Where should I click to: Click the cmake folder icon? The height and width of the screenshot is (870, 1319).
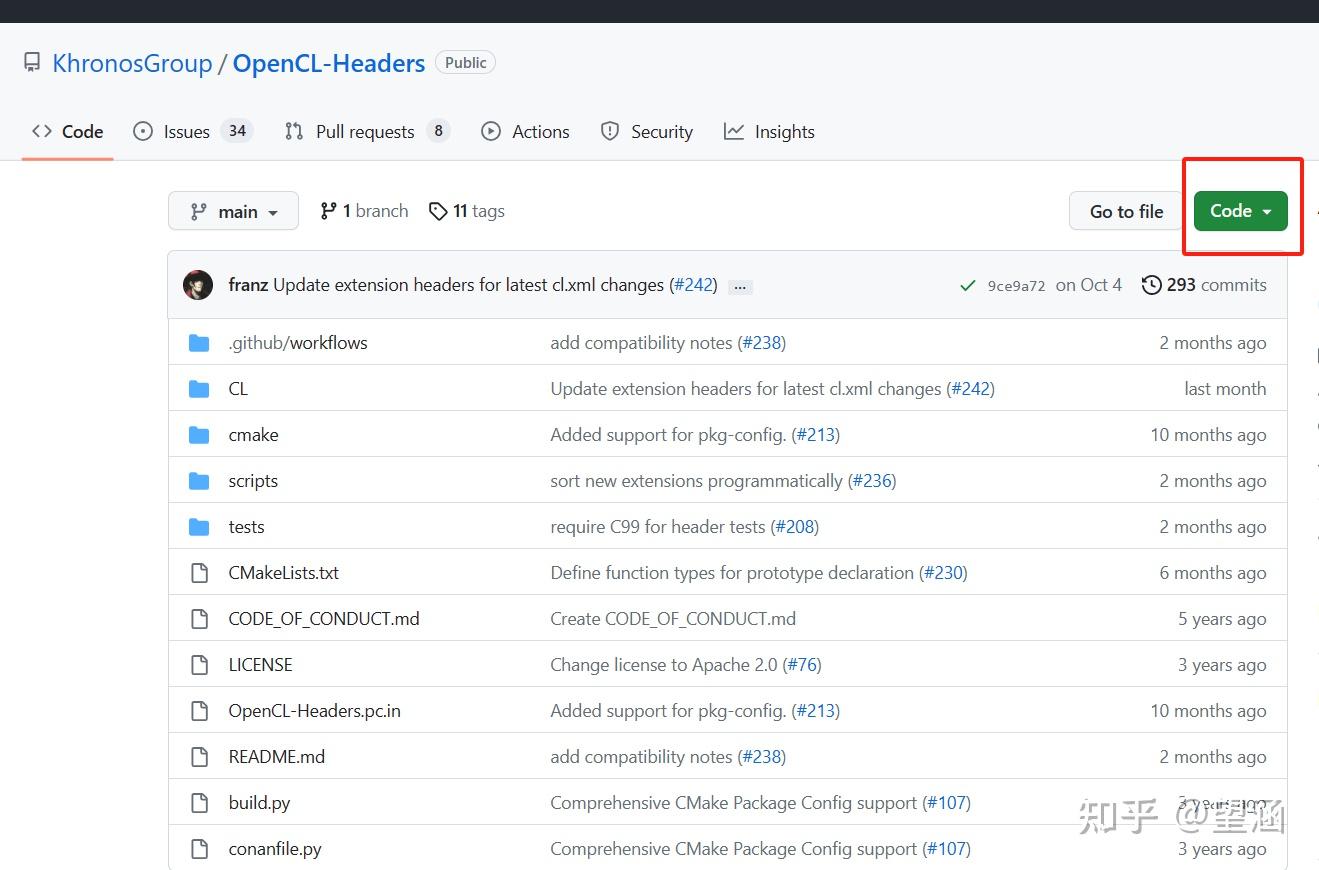[199, 435]
